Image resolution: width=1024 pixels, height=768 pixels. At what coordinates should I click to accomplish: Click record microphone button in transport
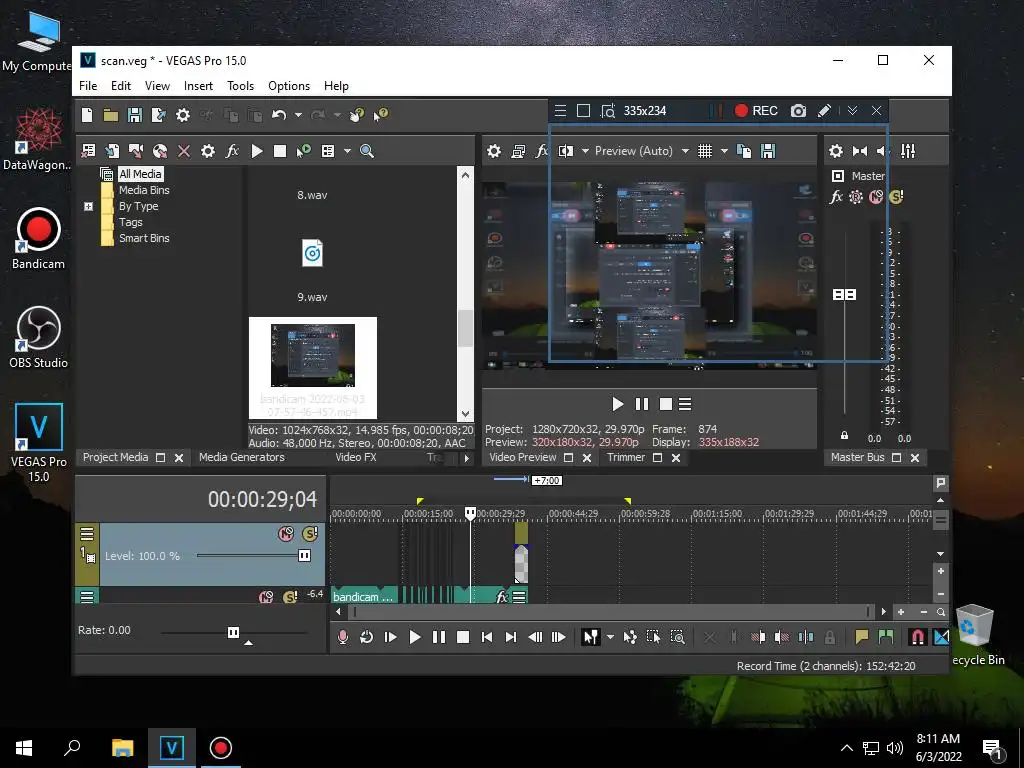pos(343,637)
